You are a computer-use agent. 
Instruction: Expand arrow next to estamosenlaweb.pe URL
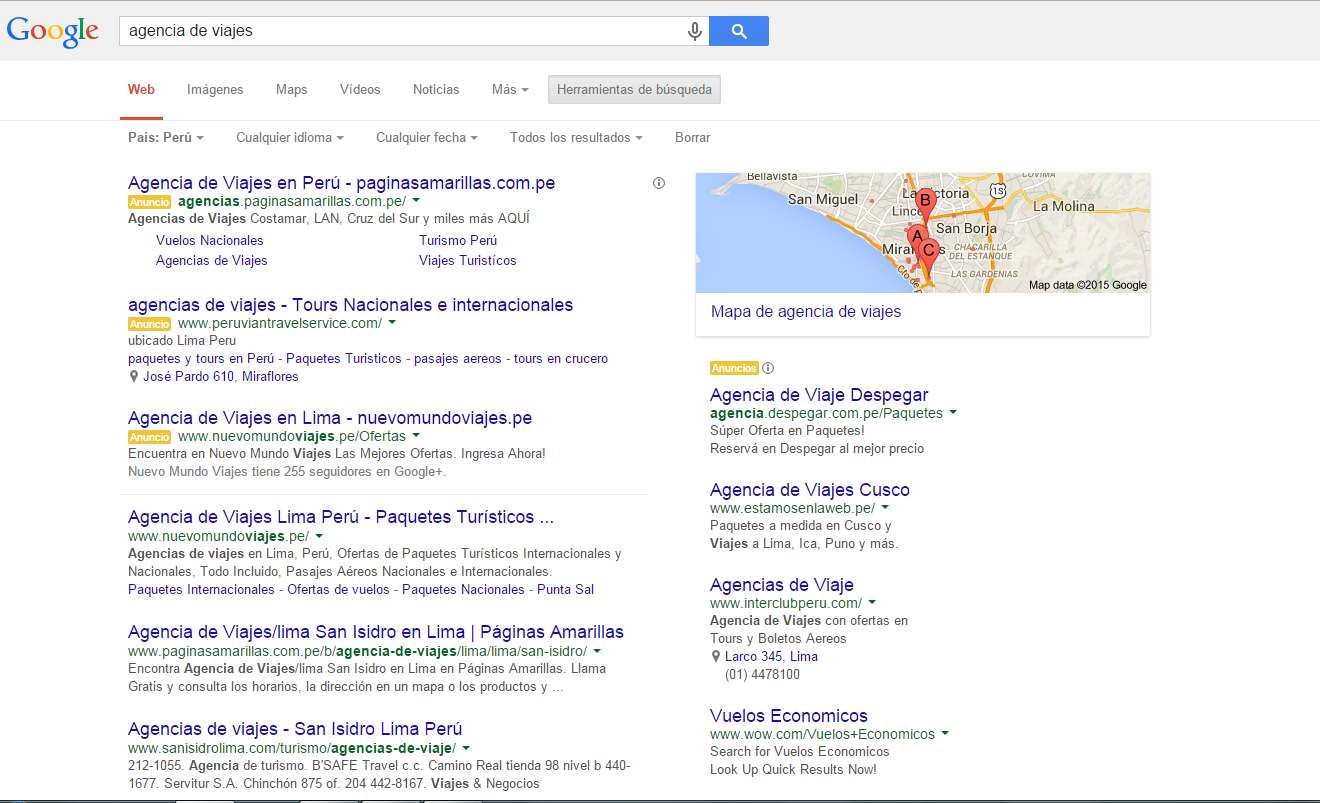click(885, 508)
